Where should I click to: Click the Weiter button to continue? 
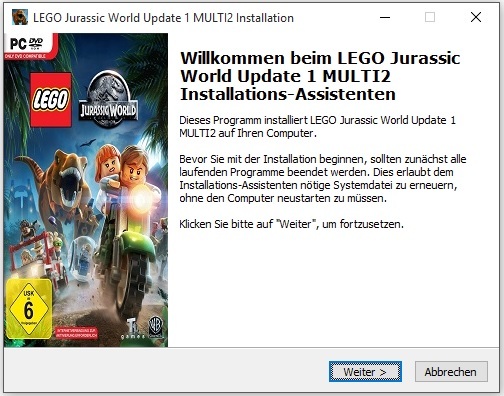[x=365, y=371]
